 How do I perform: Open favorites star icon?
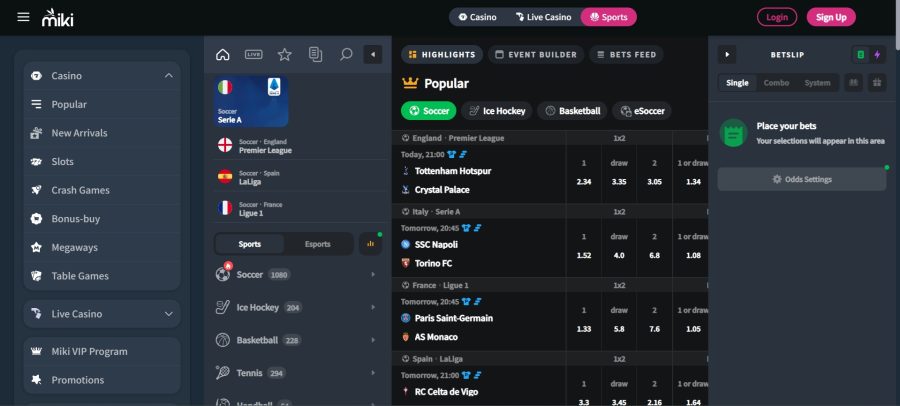click(284, 54)
